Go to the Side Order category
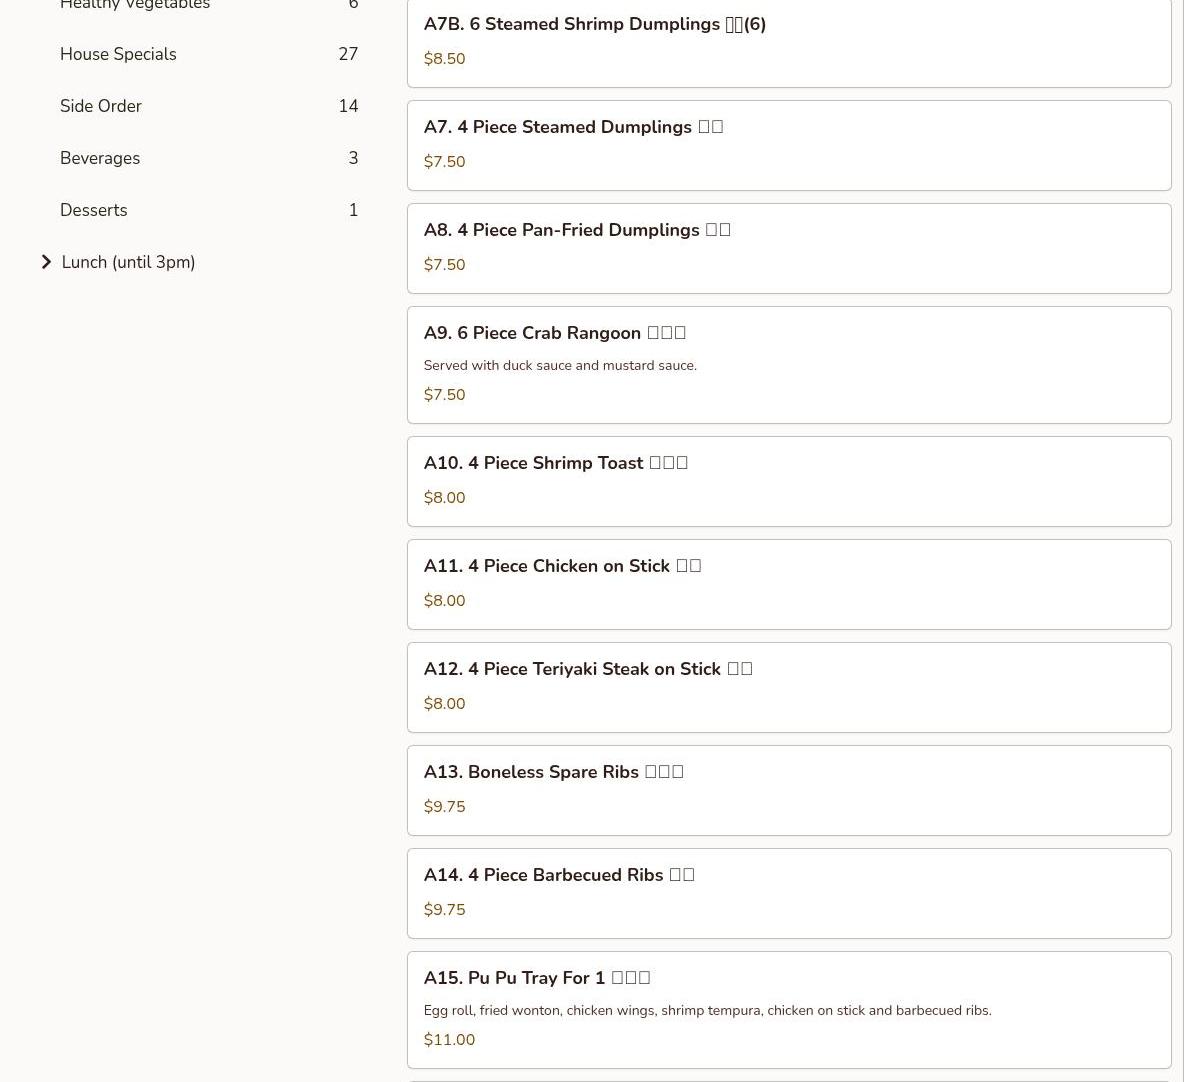Screen dimensions: 1204x1082 click(x=101, y=106)
